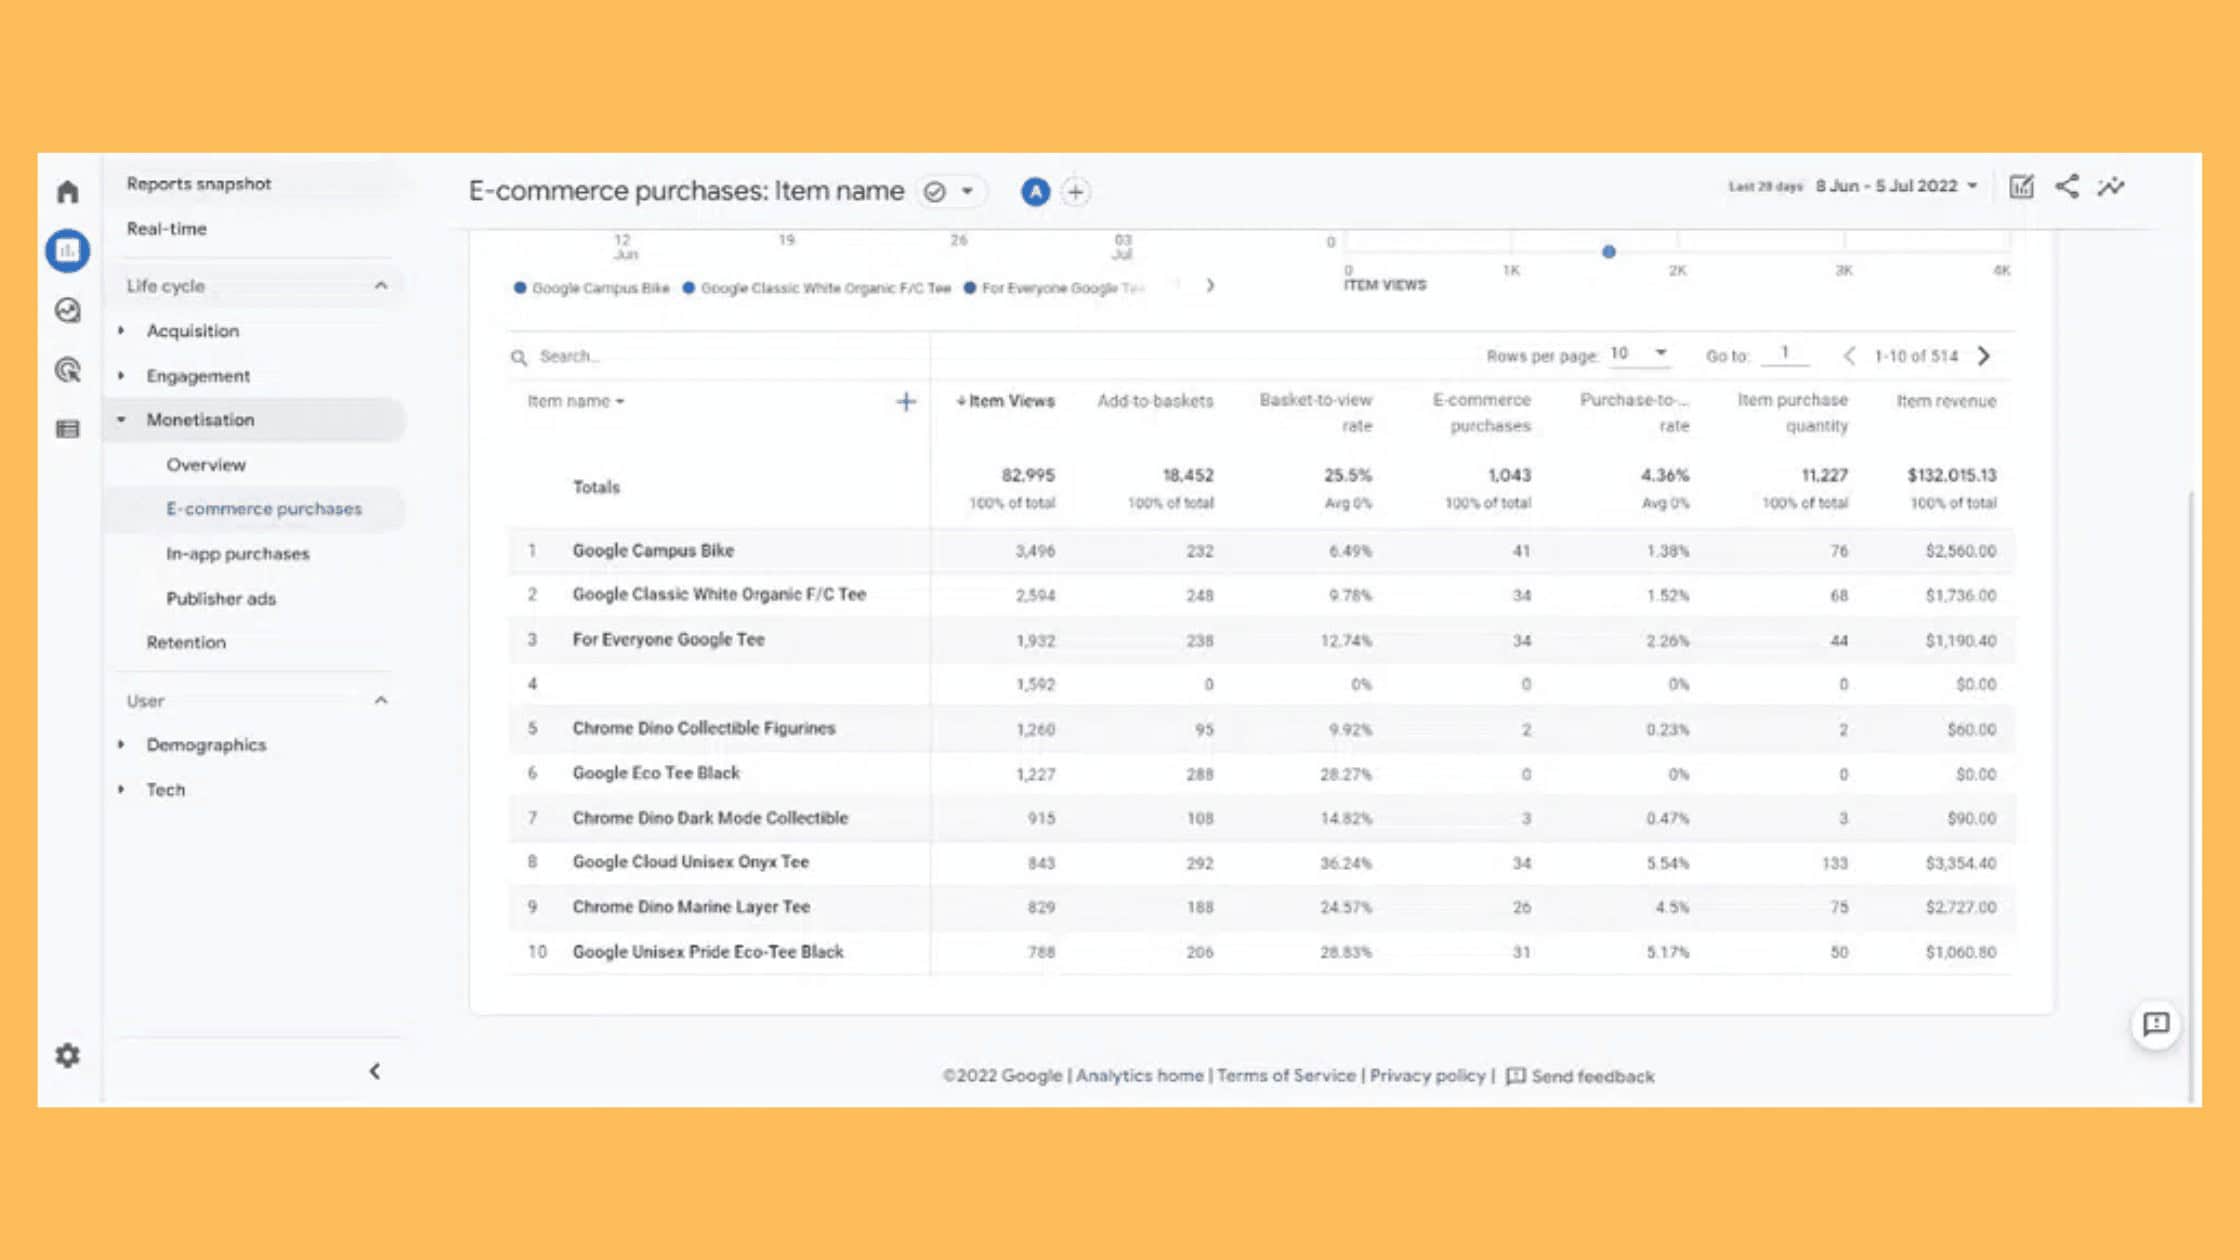Select Google Campus Bike row

pos(1262,551)
